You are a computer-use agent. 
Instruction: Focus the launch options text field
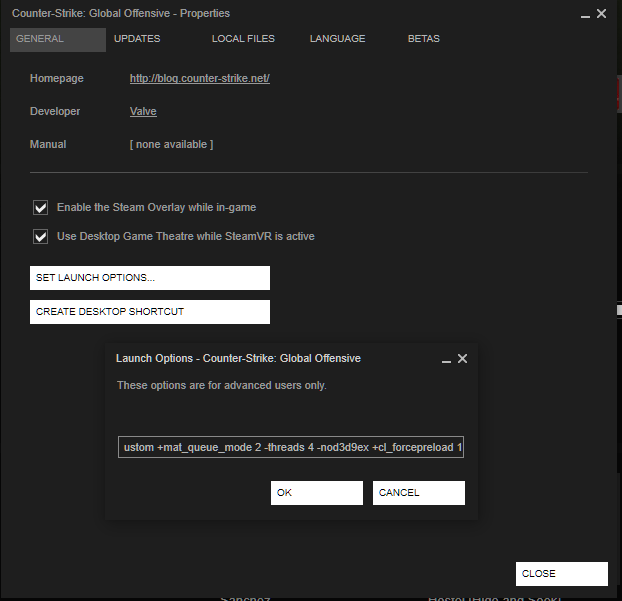pos(291,447)
